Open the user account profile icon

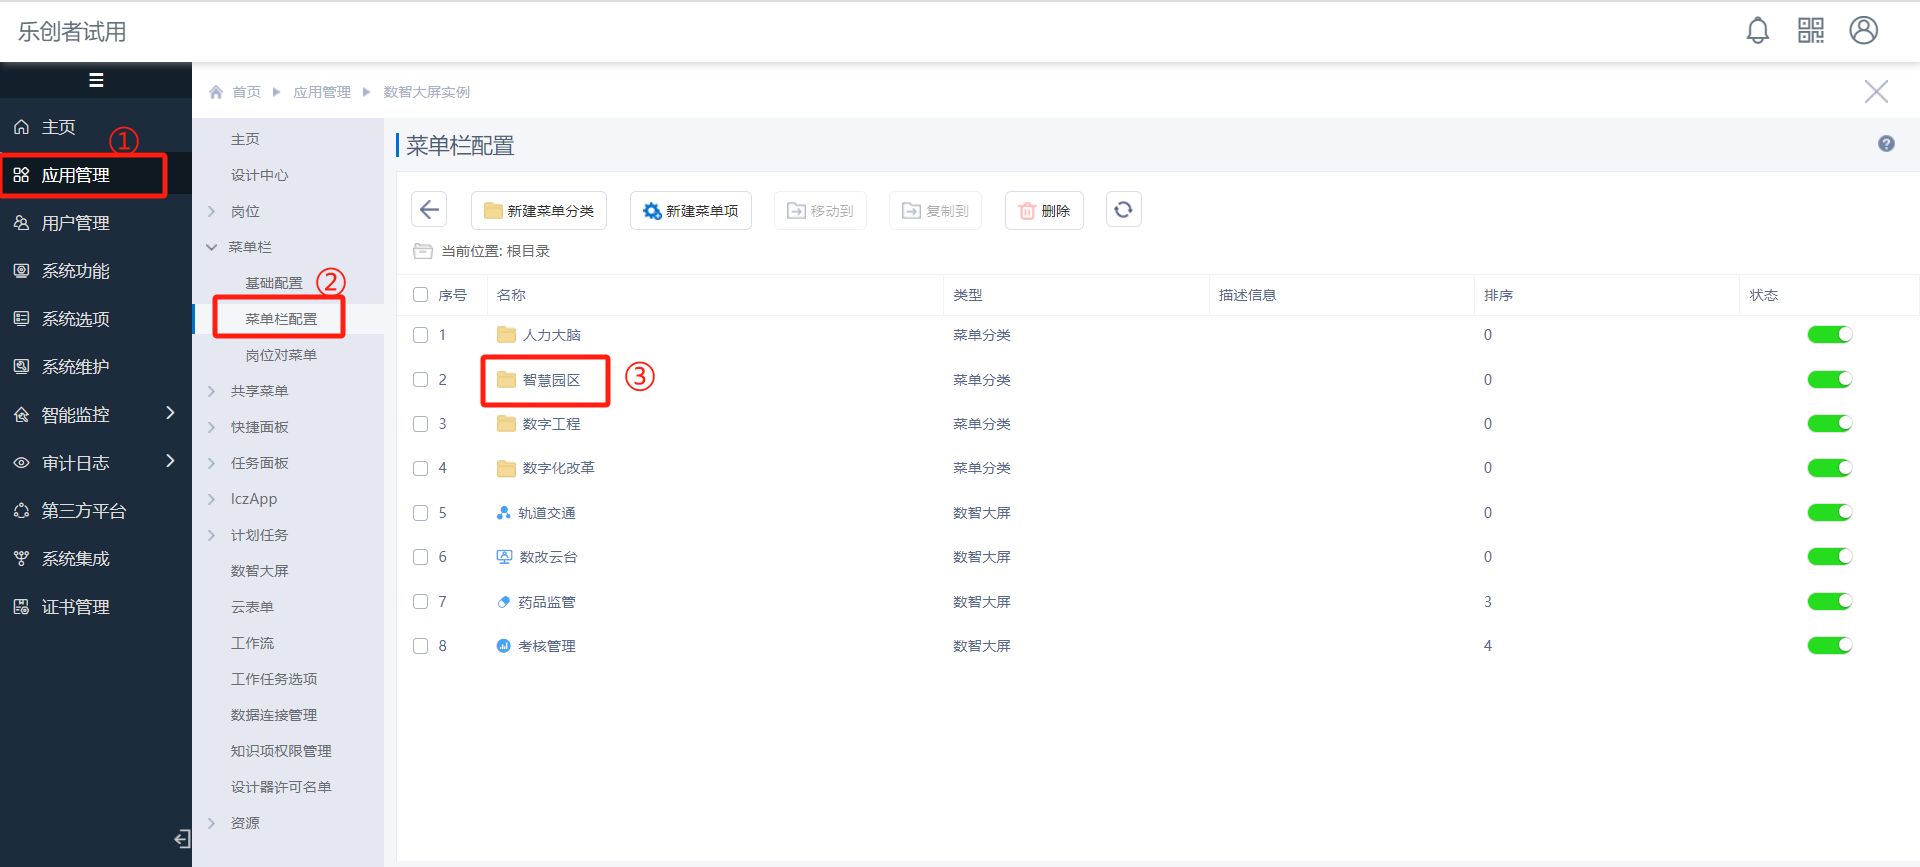point(1863,31)
